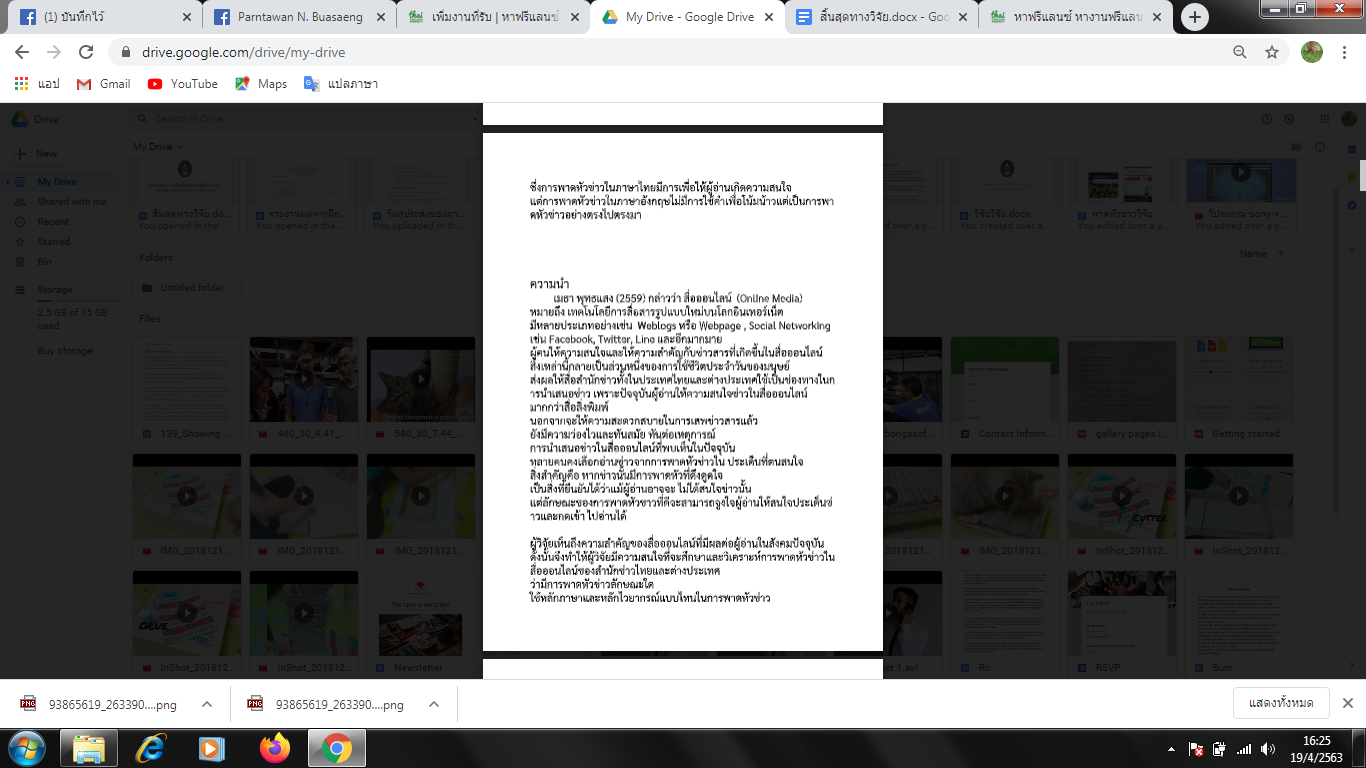Open the Calendar side panel icon in Drive

click(x=1352, y=149)
